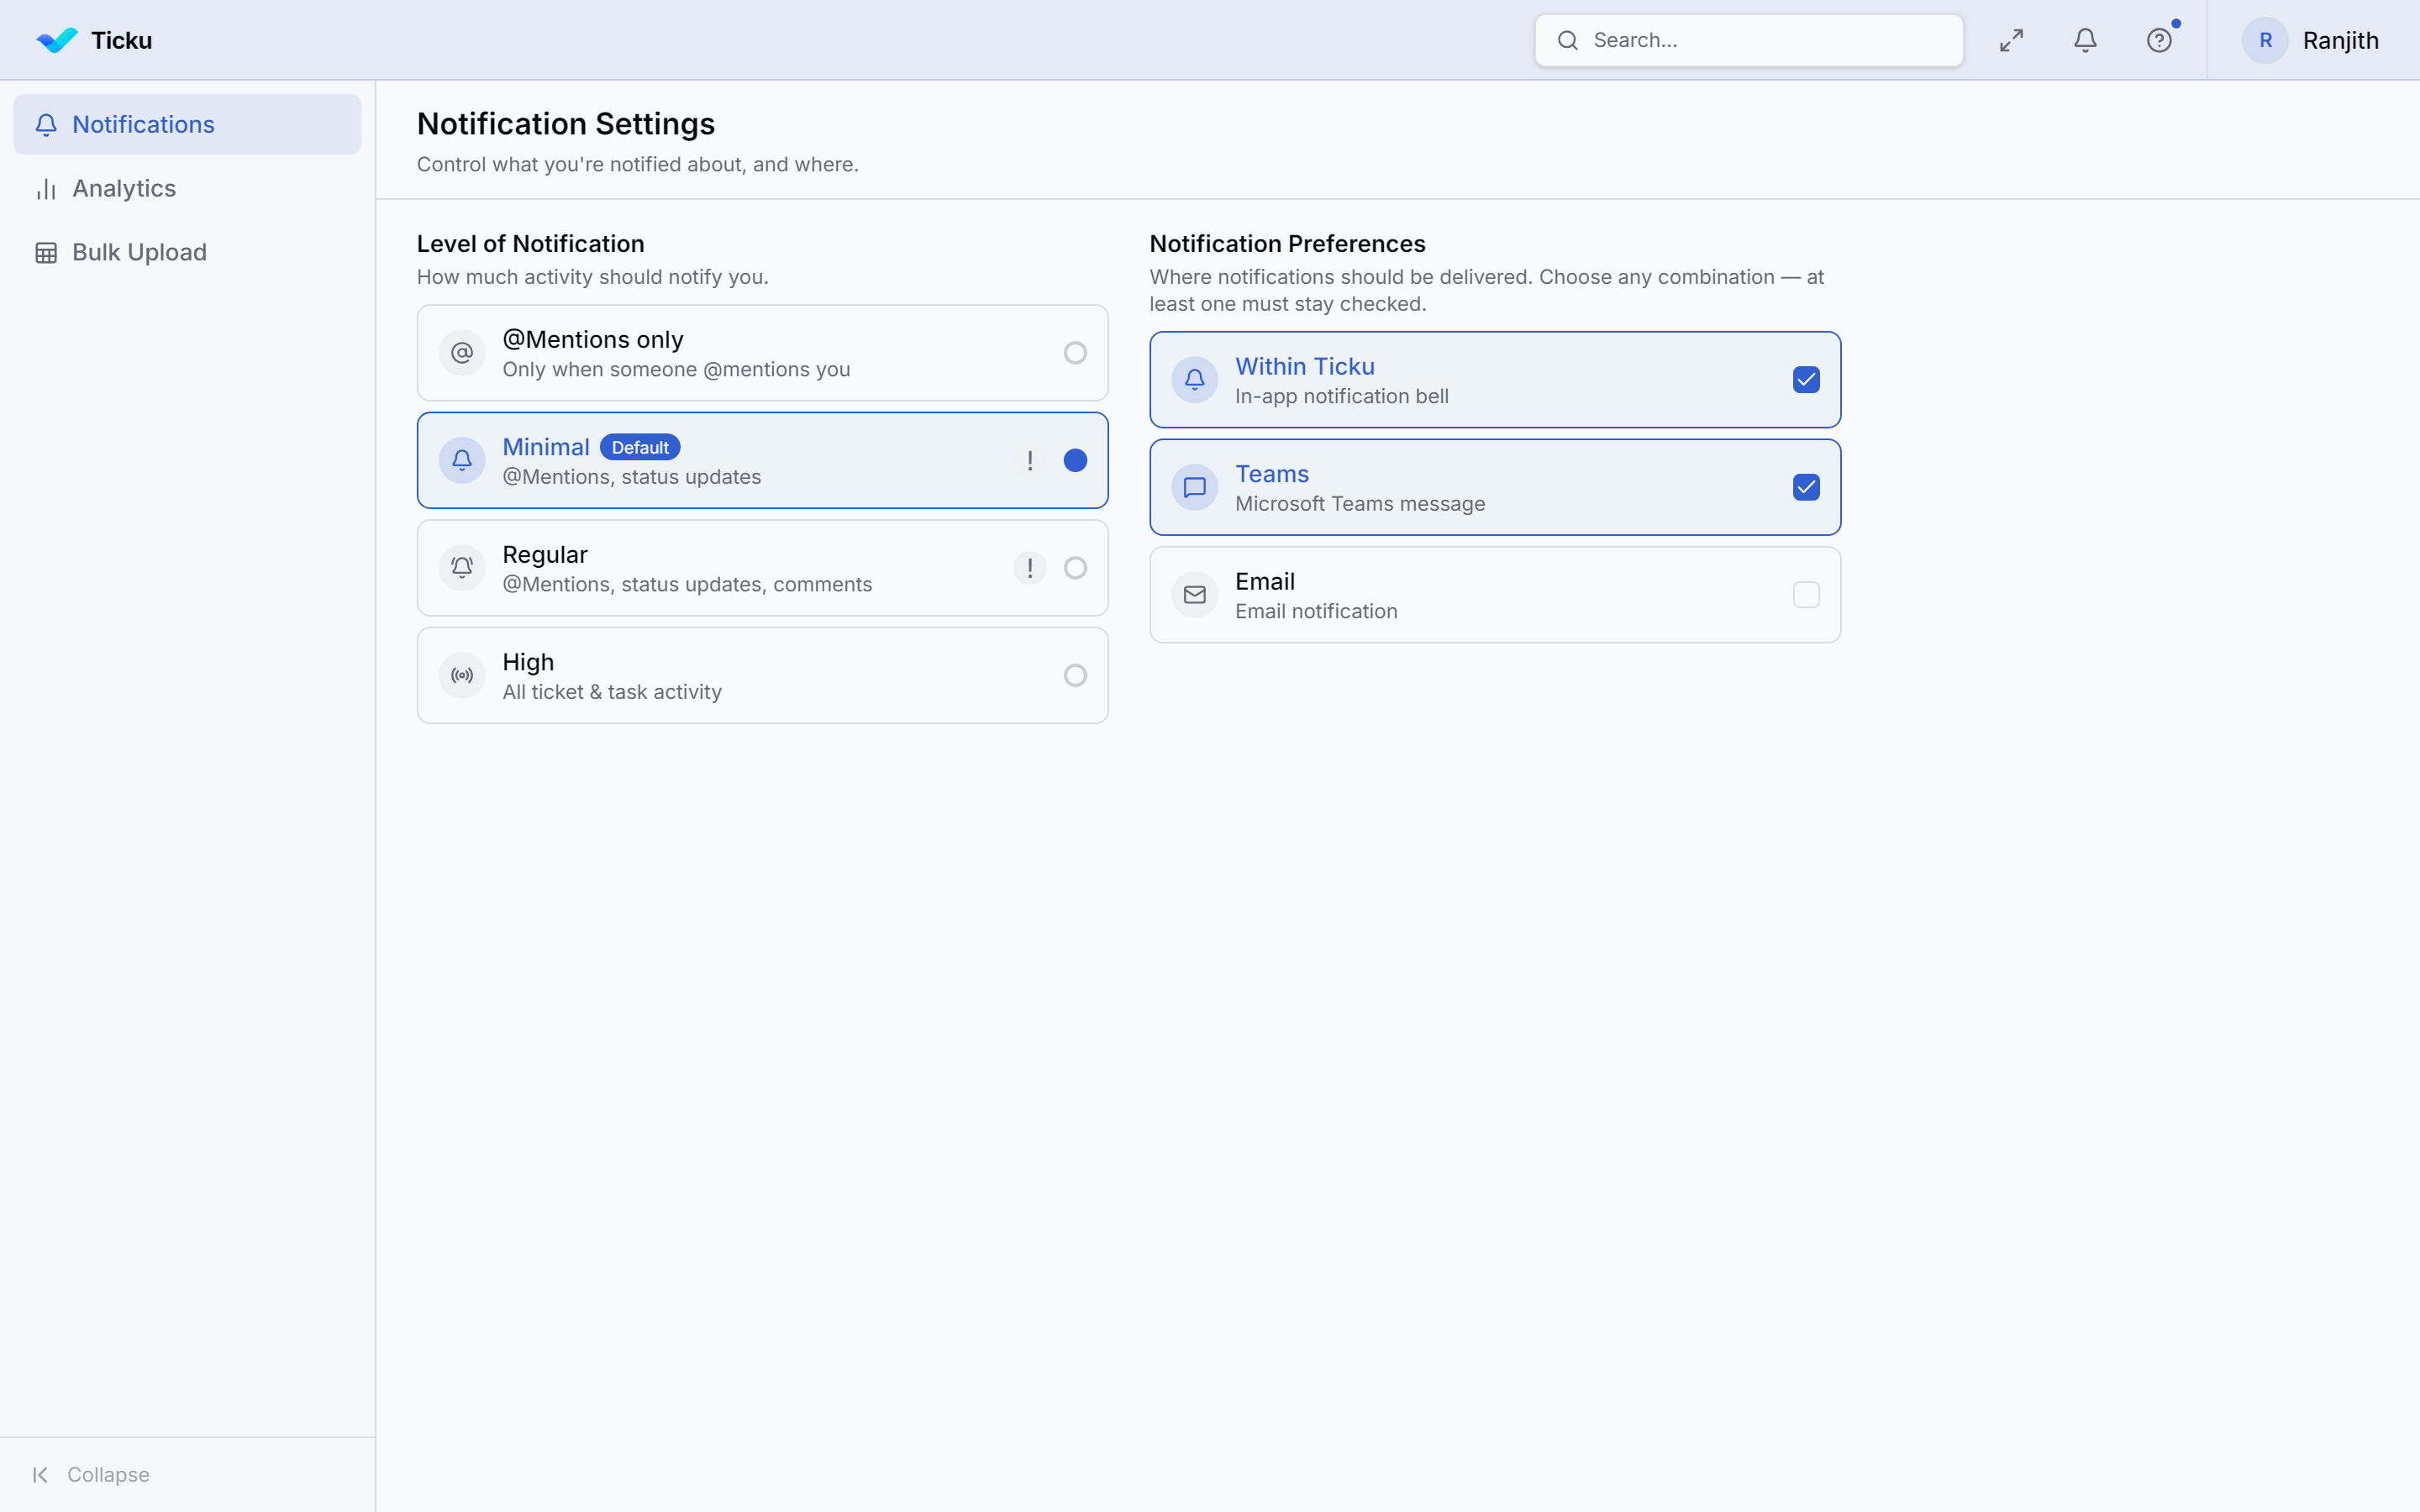Click the Email preference title
This screenshot has height=1512, width=2420.
click(x=1265, y=581)
